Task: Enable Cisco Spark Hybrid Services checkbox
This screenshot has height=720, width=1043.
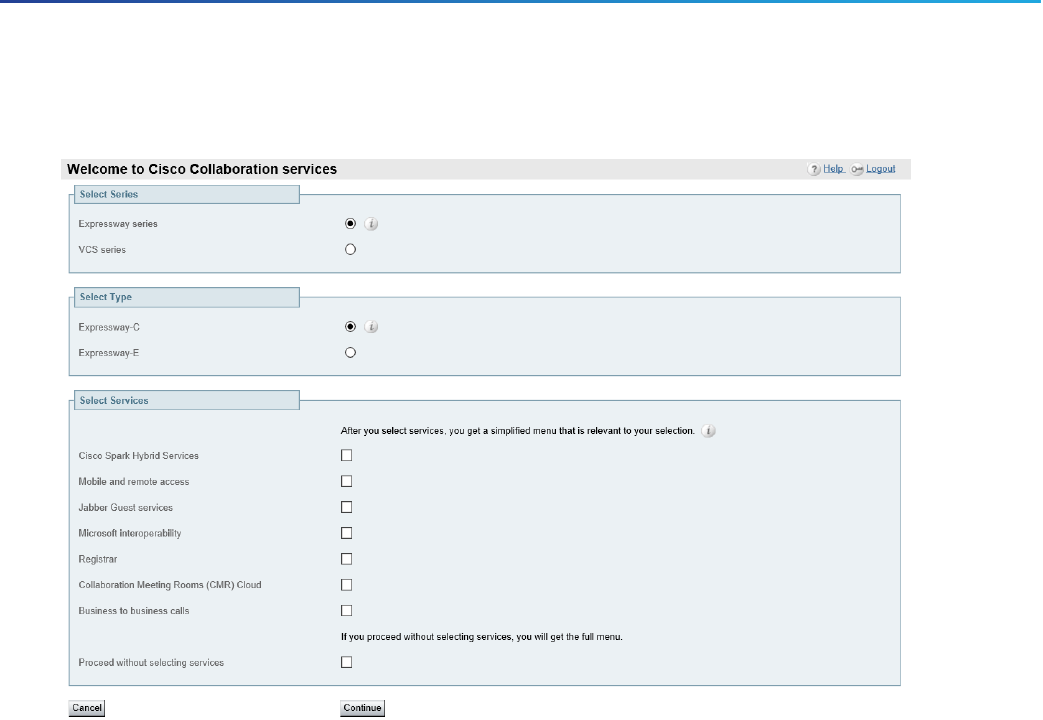Action: 347,455
